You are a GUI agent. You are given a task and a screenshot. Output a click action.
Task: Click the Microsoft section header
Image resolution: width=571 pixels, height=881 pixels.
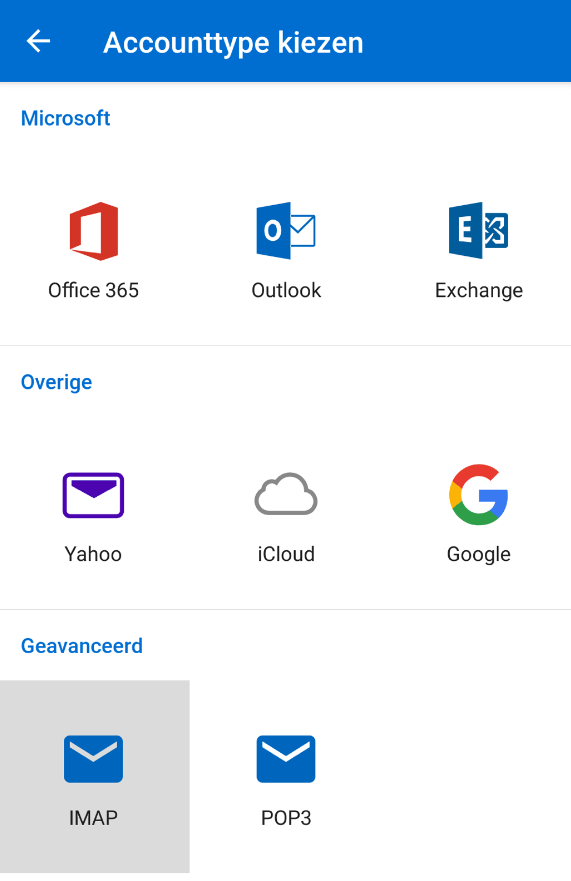[66, 119]
